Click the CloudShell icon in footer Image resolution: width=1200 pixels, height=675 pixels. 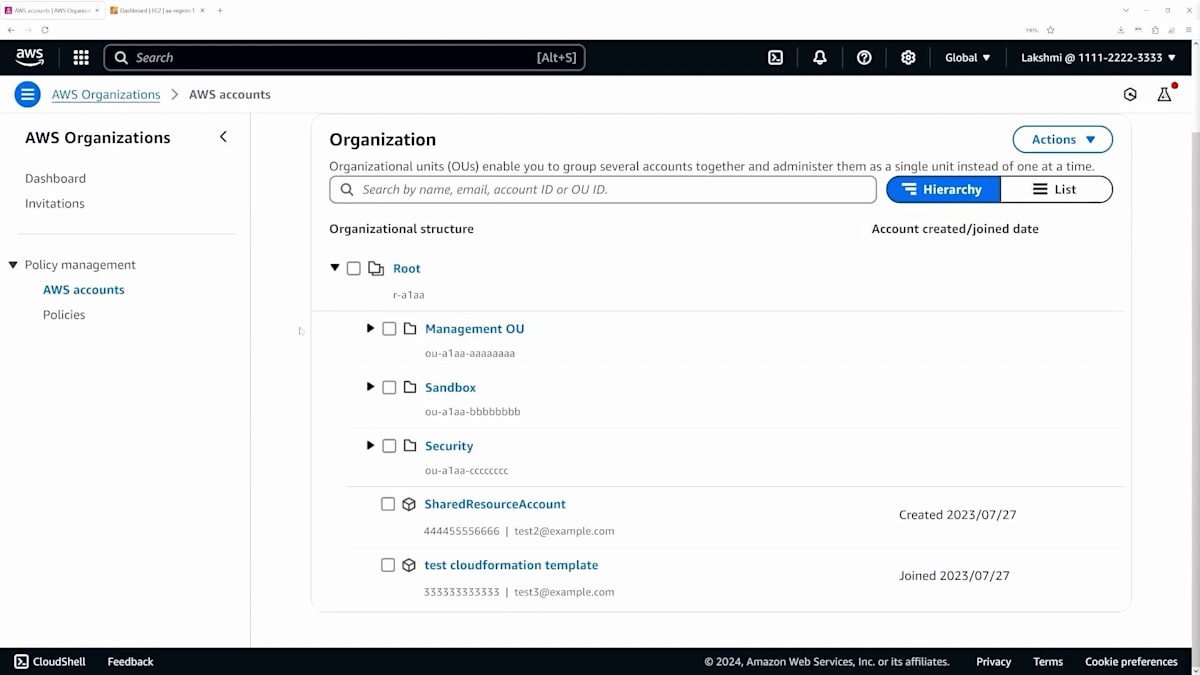coord(21,661)
